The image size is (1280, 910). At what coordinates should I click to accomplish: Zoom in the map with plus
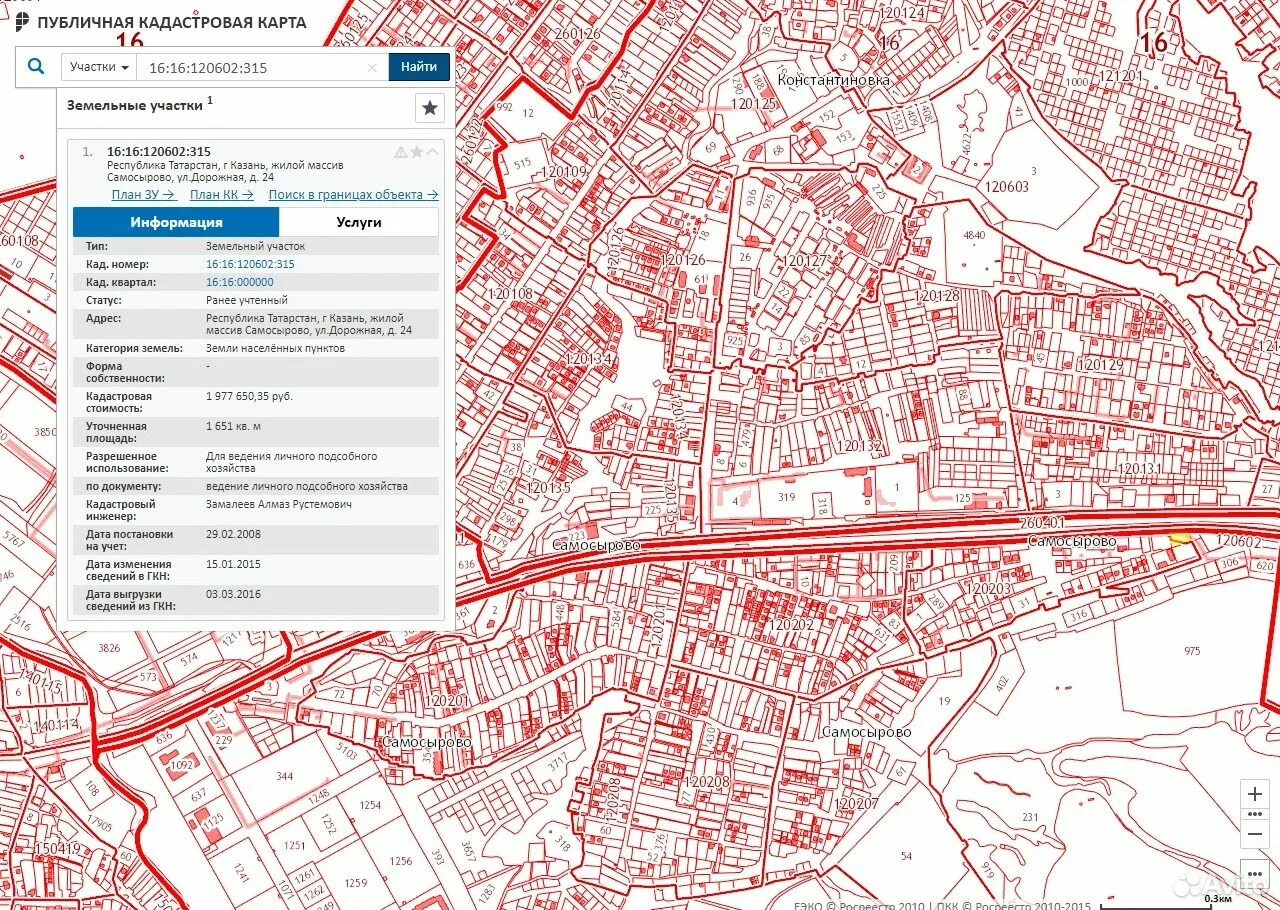click(1255, 794)
